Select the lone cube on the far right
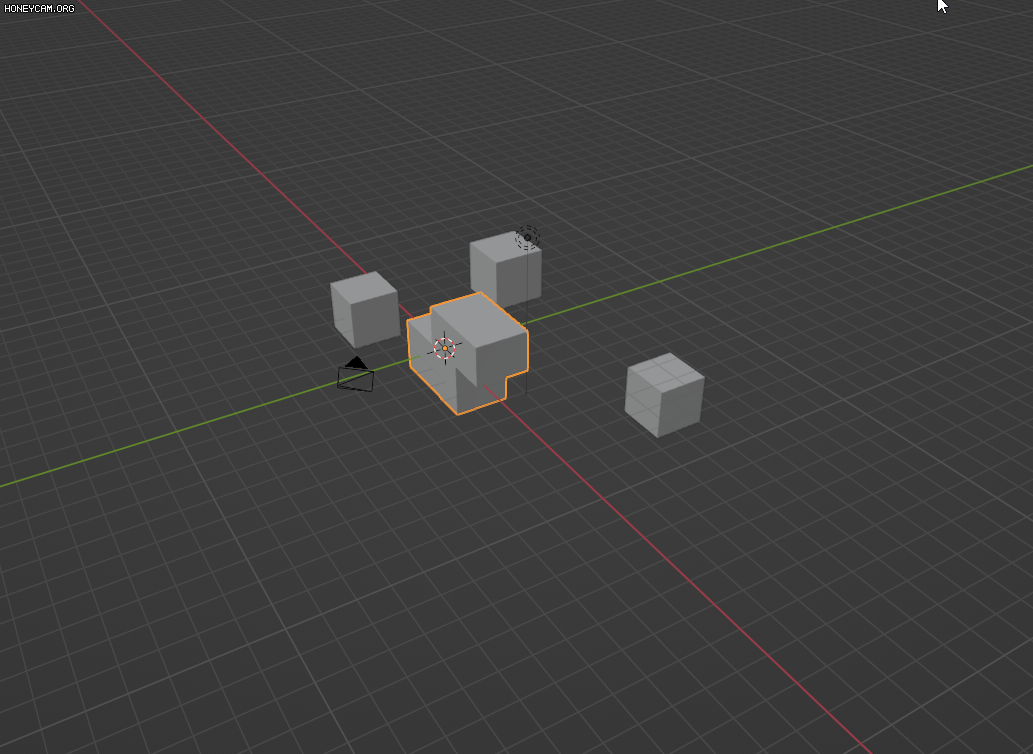 [664, 395]
